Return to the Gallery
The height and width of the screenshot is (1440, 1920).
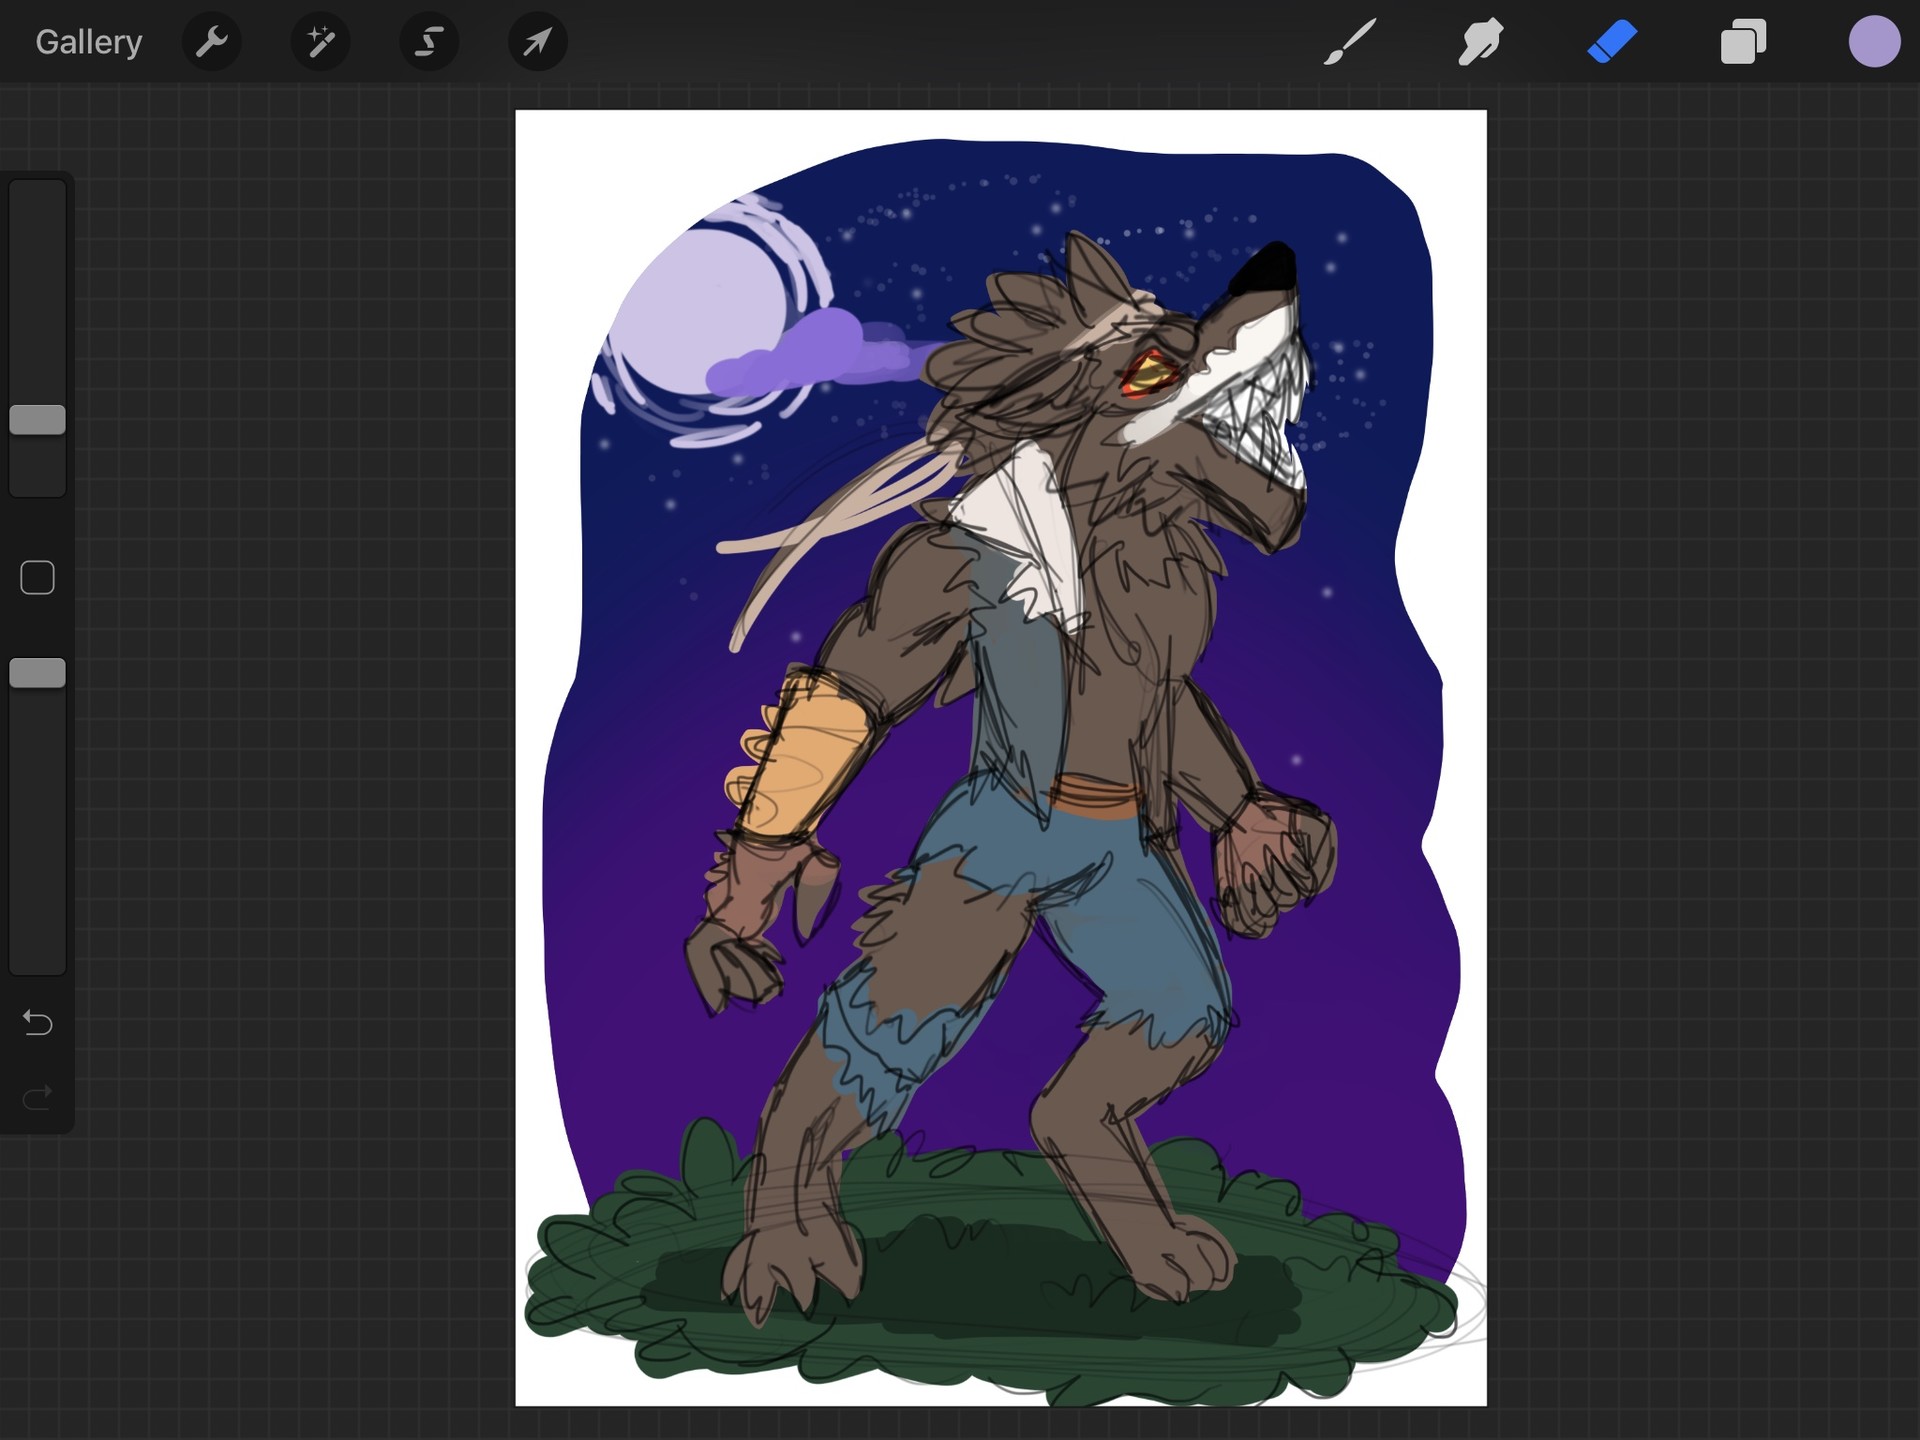tap(88, 41)
